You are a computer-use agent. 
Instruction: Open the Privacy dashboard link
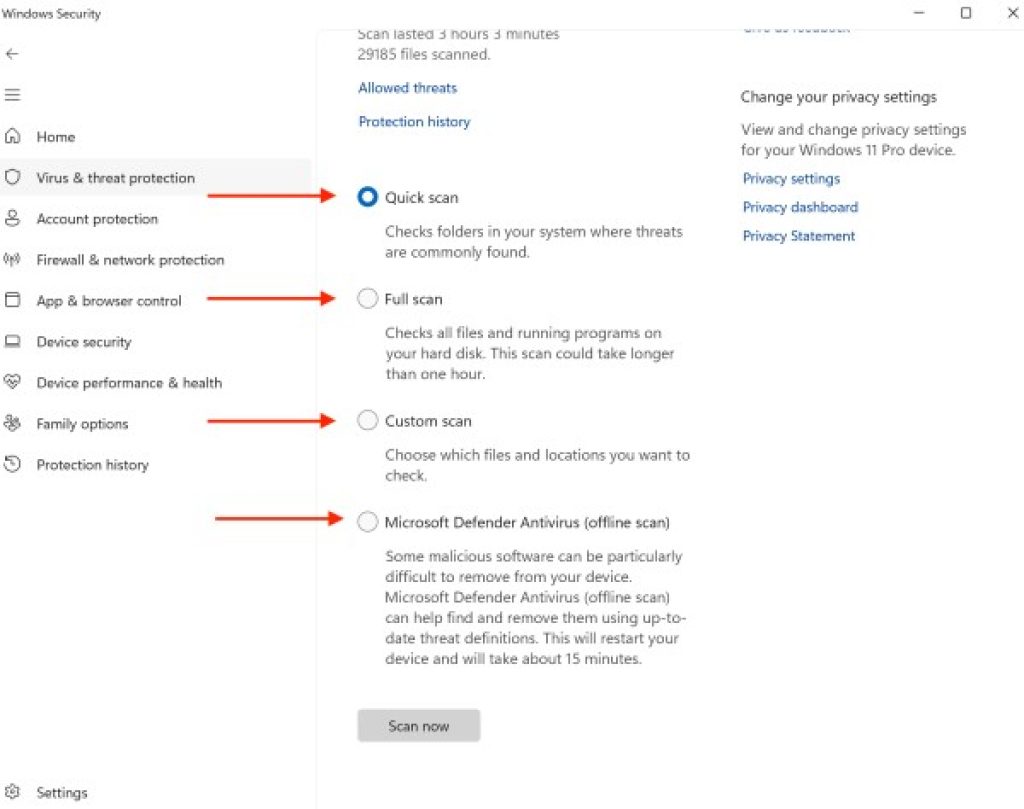800,208
